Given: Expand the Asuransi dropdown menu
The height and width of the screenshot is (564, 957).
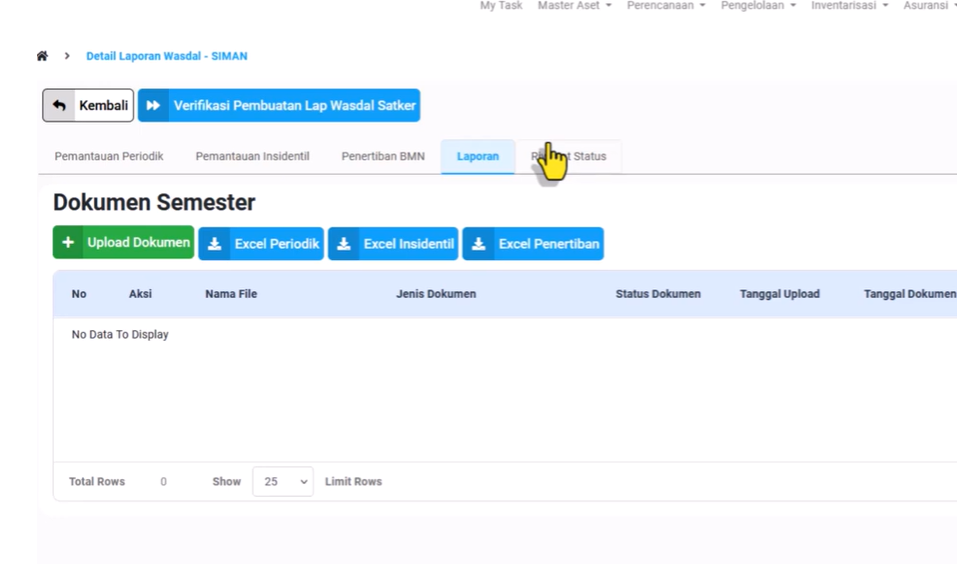Looking at the screenshot, I should tap(930, 5).
